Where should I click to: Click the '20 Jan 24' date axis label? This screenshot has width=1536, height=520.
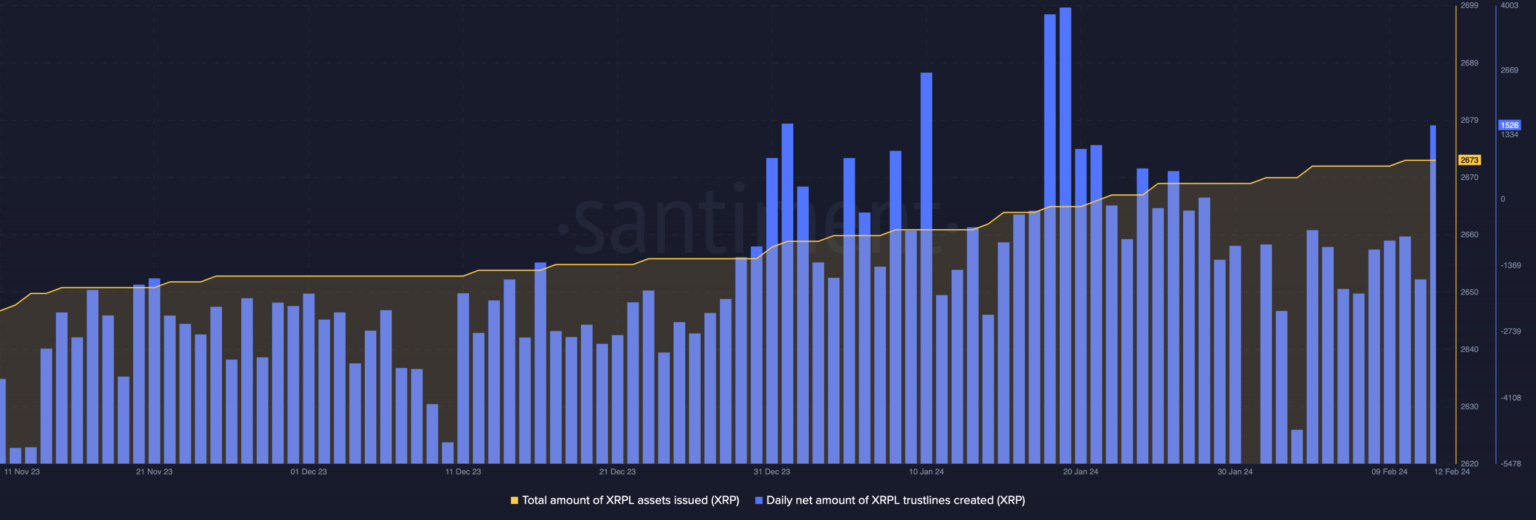pyautogui.click(x=1080, y=471)
